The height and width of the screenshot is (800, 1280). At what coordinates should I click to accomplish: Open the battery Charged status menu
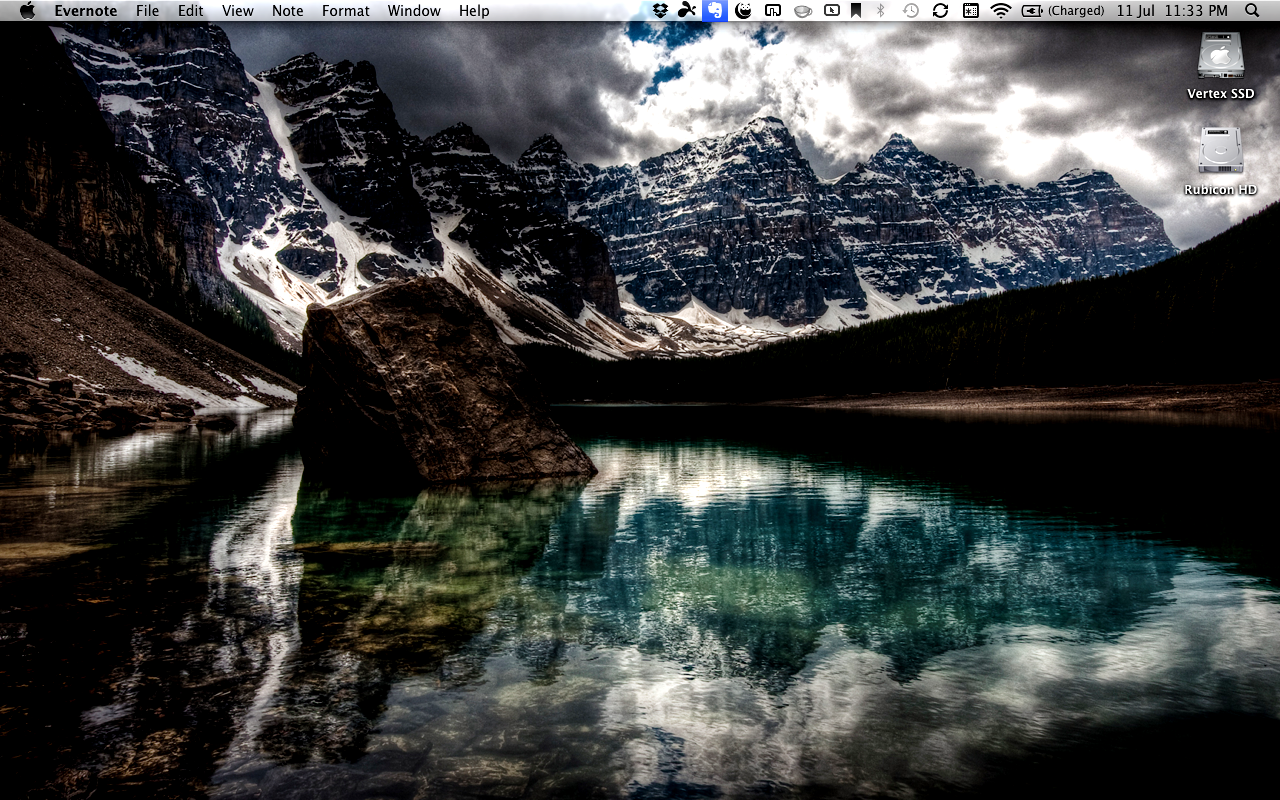1063,10
